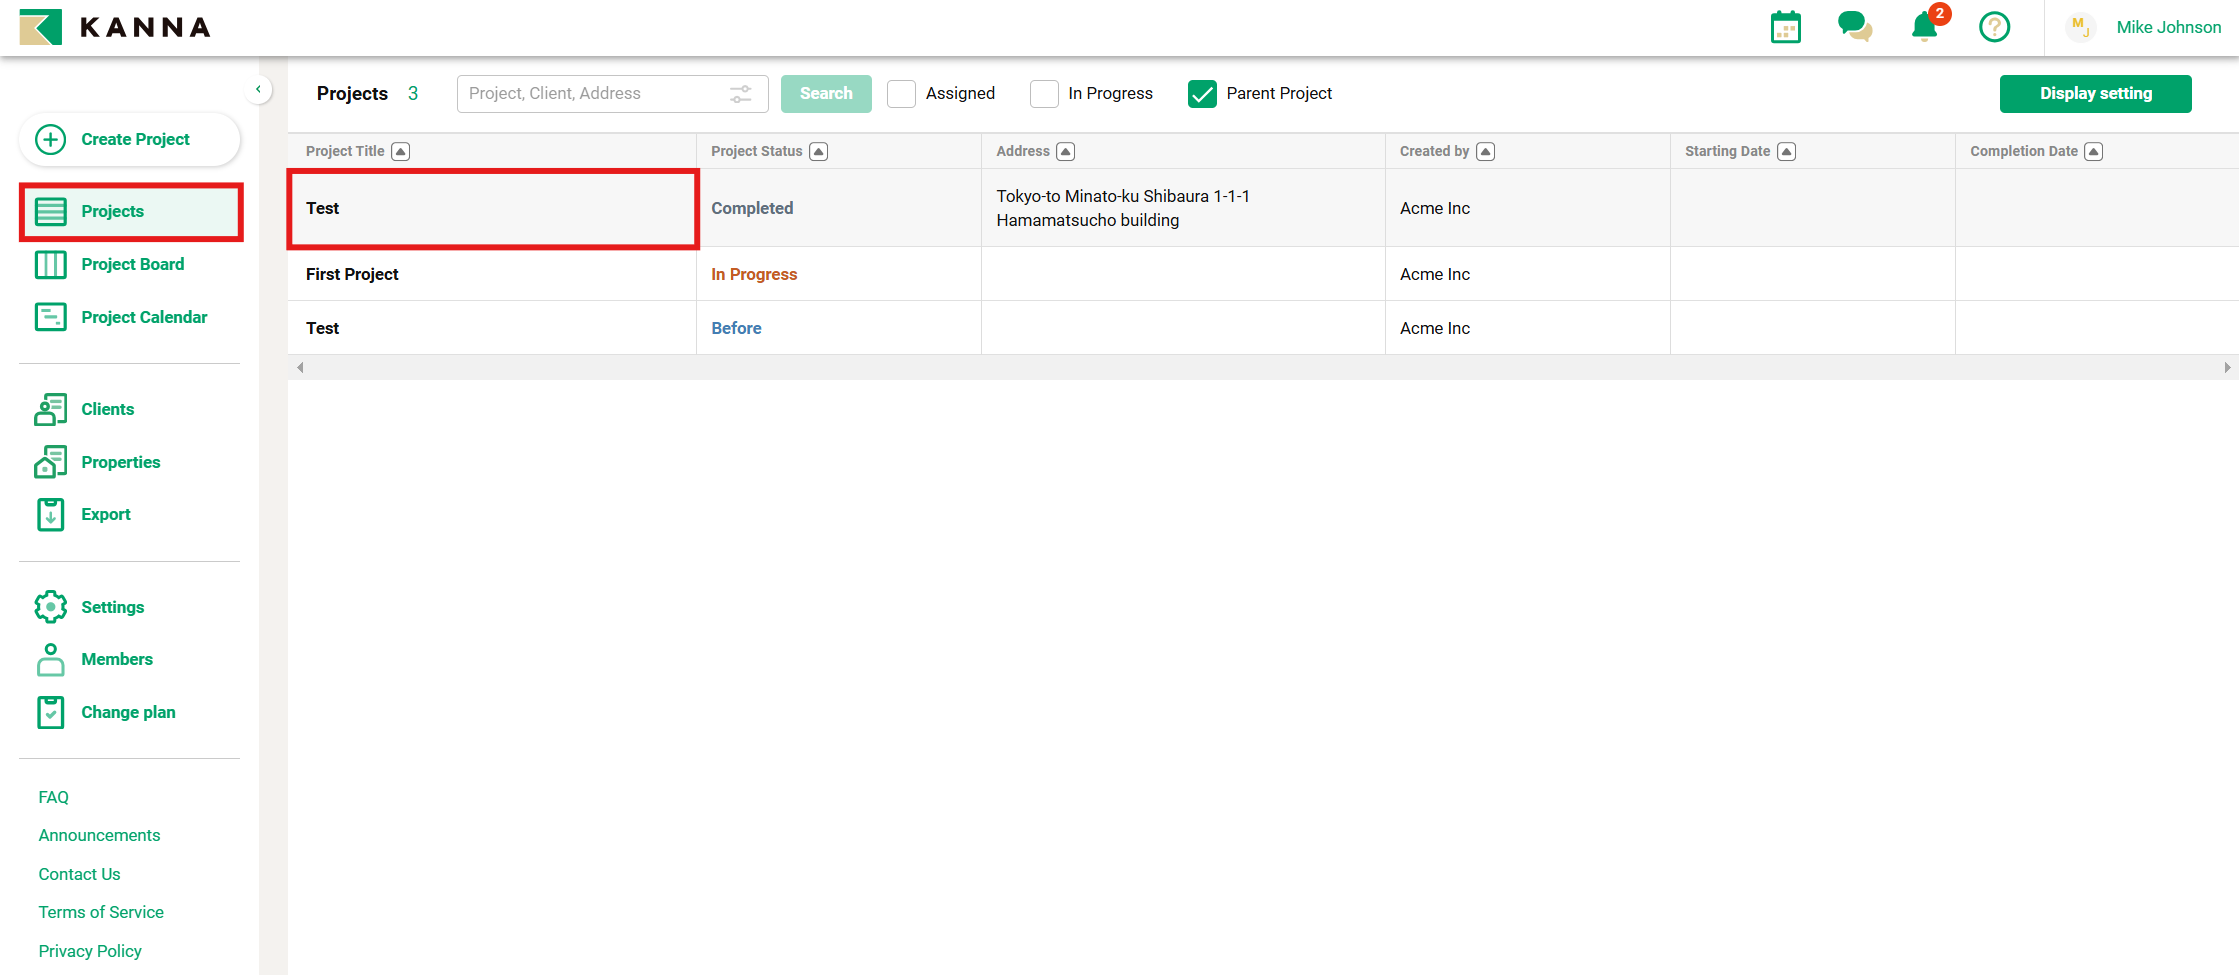Sort by Project Title column arrow
This screenshot has height=975, width=2239.
pos(401,152)
